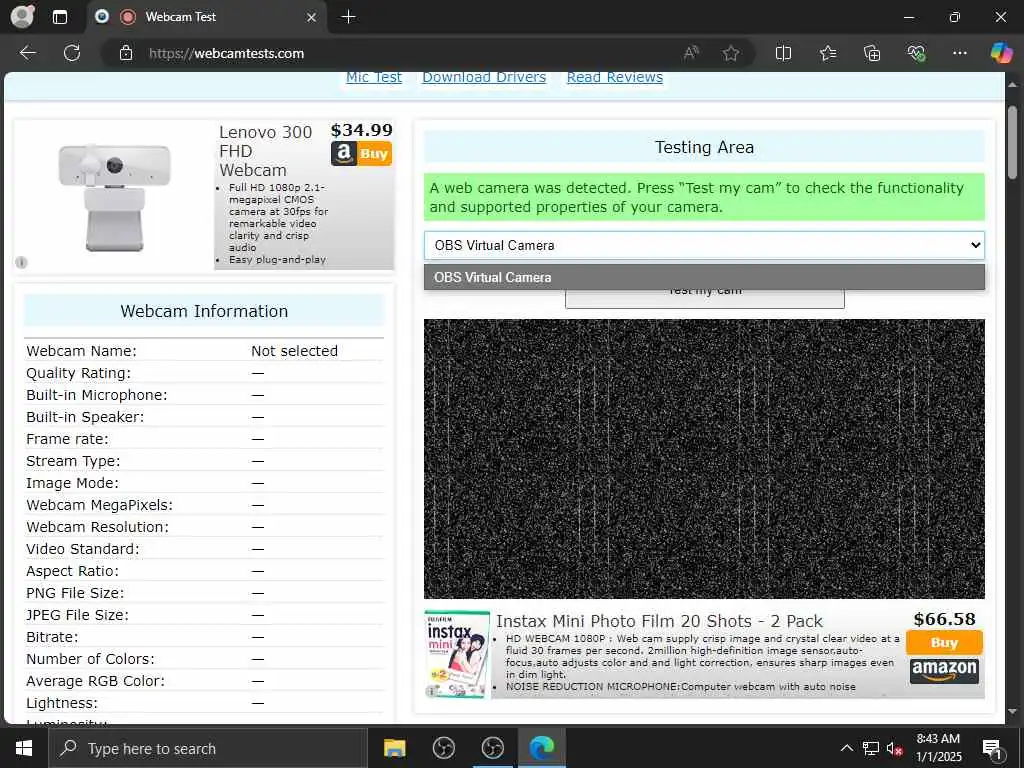Click the webcam preview noise area
Screen dimensions: 1024x768
click(704, 458)
